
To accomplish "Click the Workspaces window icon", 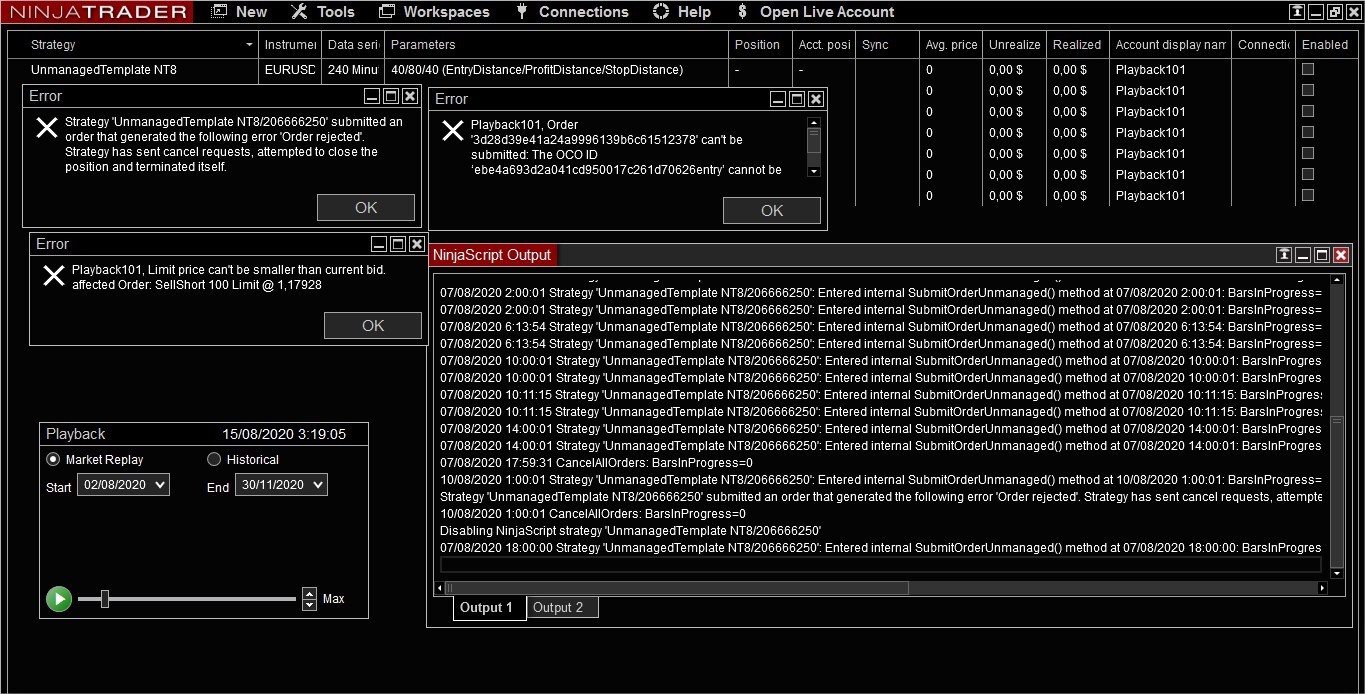I will [x=387, y=12].
